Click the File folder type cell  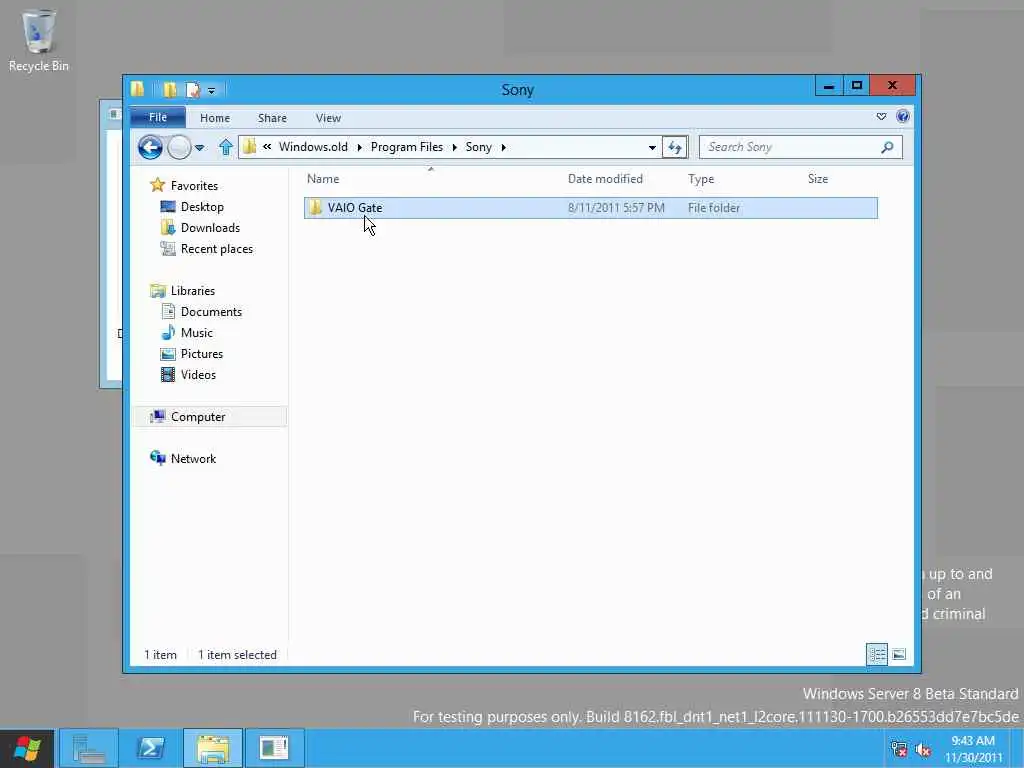tap(714, 208)
